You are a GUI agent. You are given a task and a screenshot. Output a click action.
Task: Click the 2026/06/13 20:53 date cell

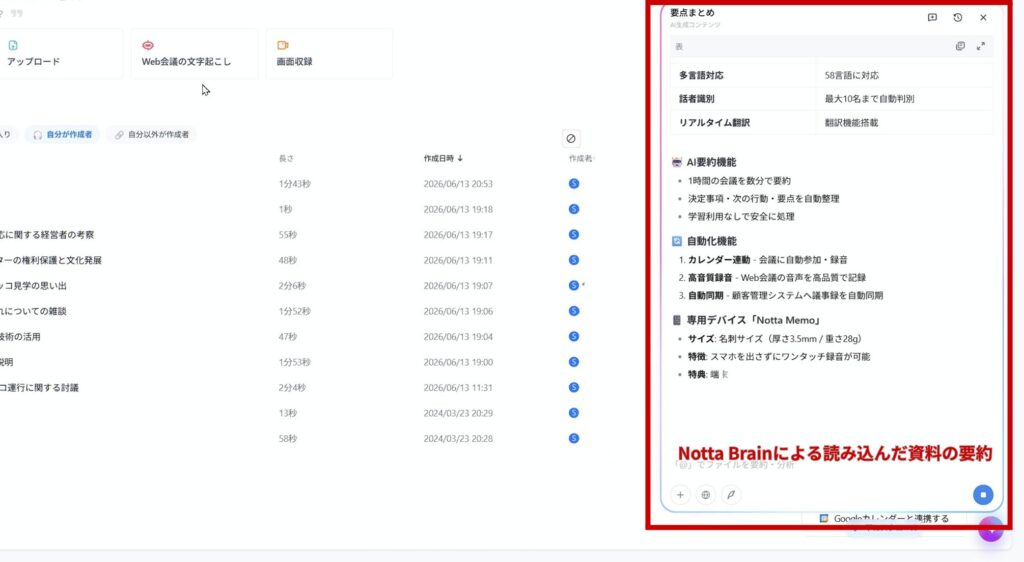click(x=458, y=184)
